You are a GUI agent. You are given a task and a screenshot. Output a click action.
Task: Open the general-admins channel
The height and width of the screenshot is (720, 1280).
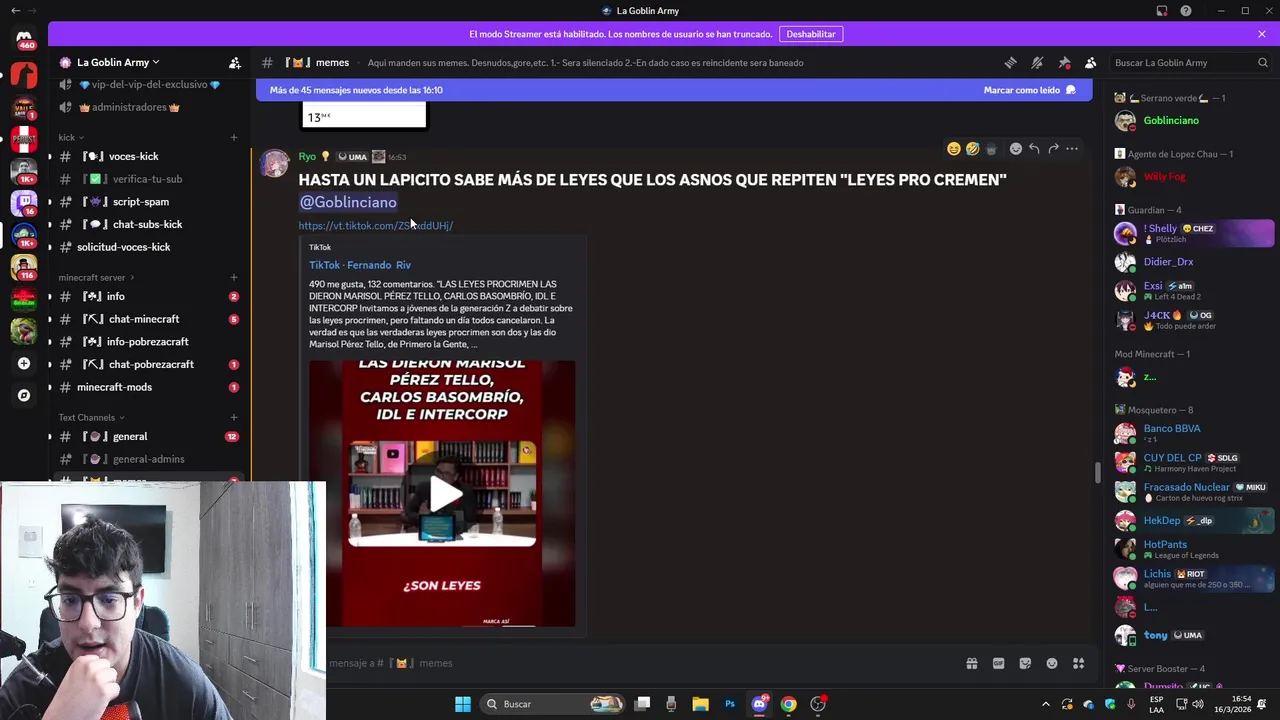click(148, 459)
